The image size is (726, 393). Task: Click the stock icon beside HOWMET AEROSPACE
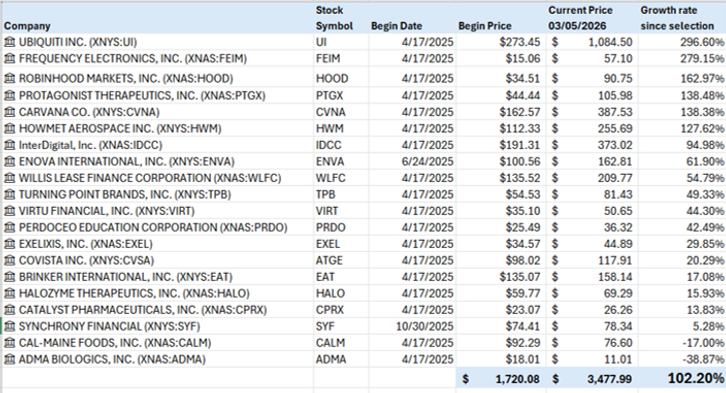click(x=9, y=129)
